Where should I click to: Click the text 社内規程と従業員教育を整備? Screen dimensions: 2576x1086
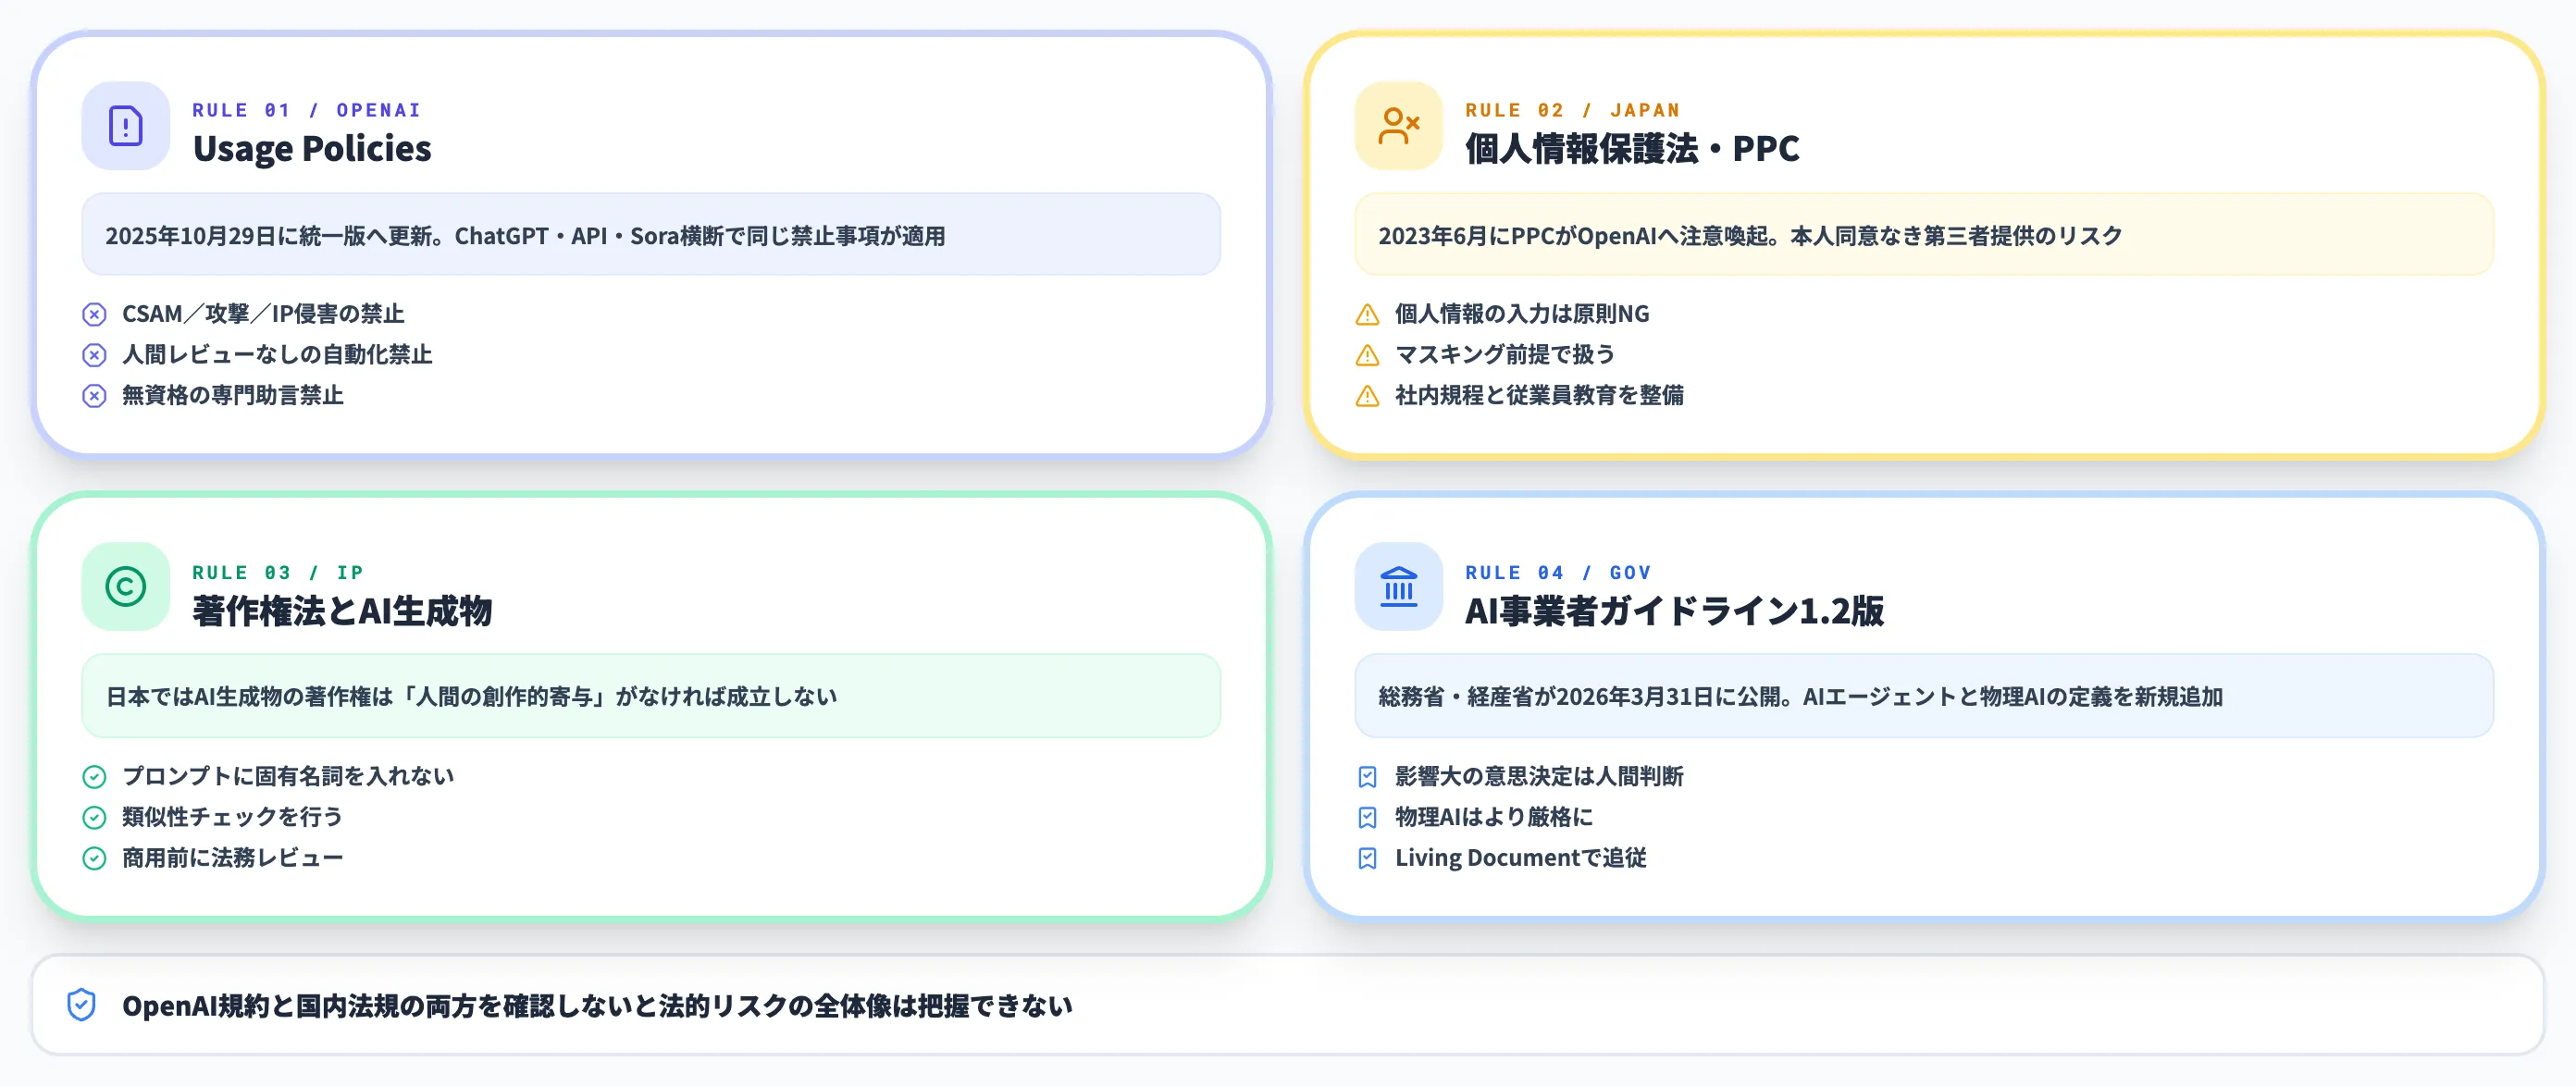pos(1539,395)
